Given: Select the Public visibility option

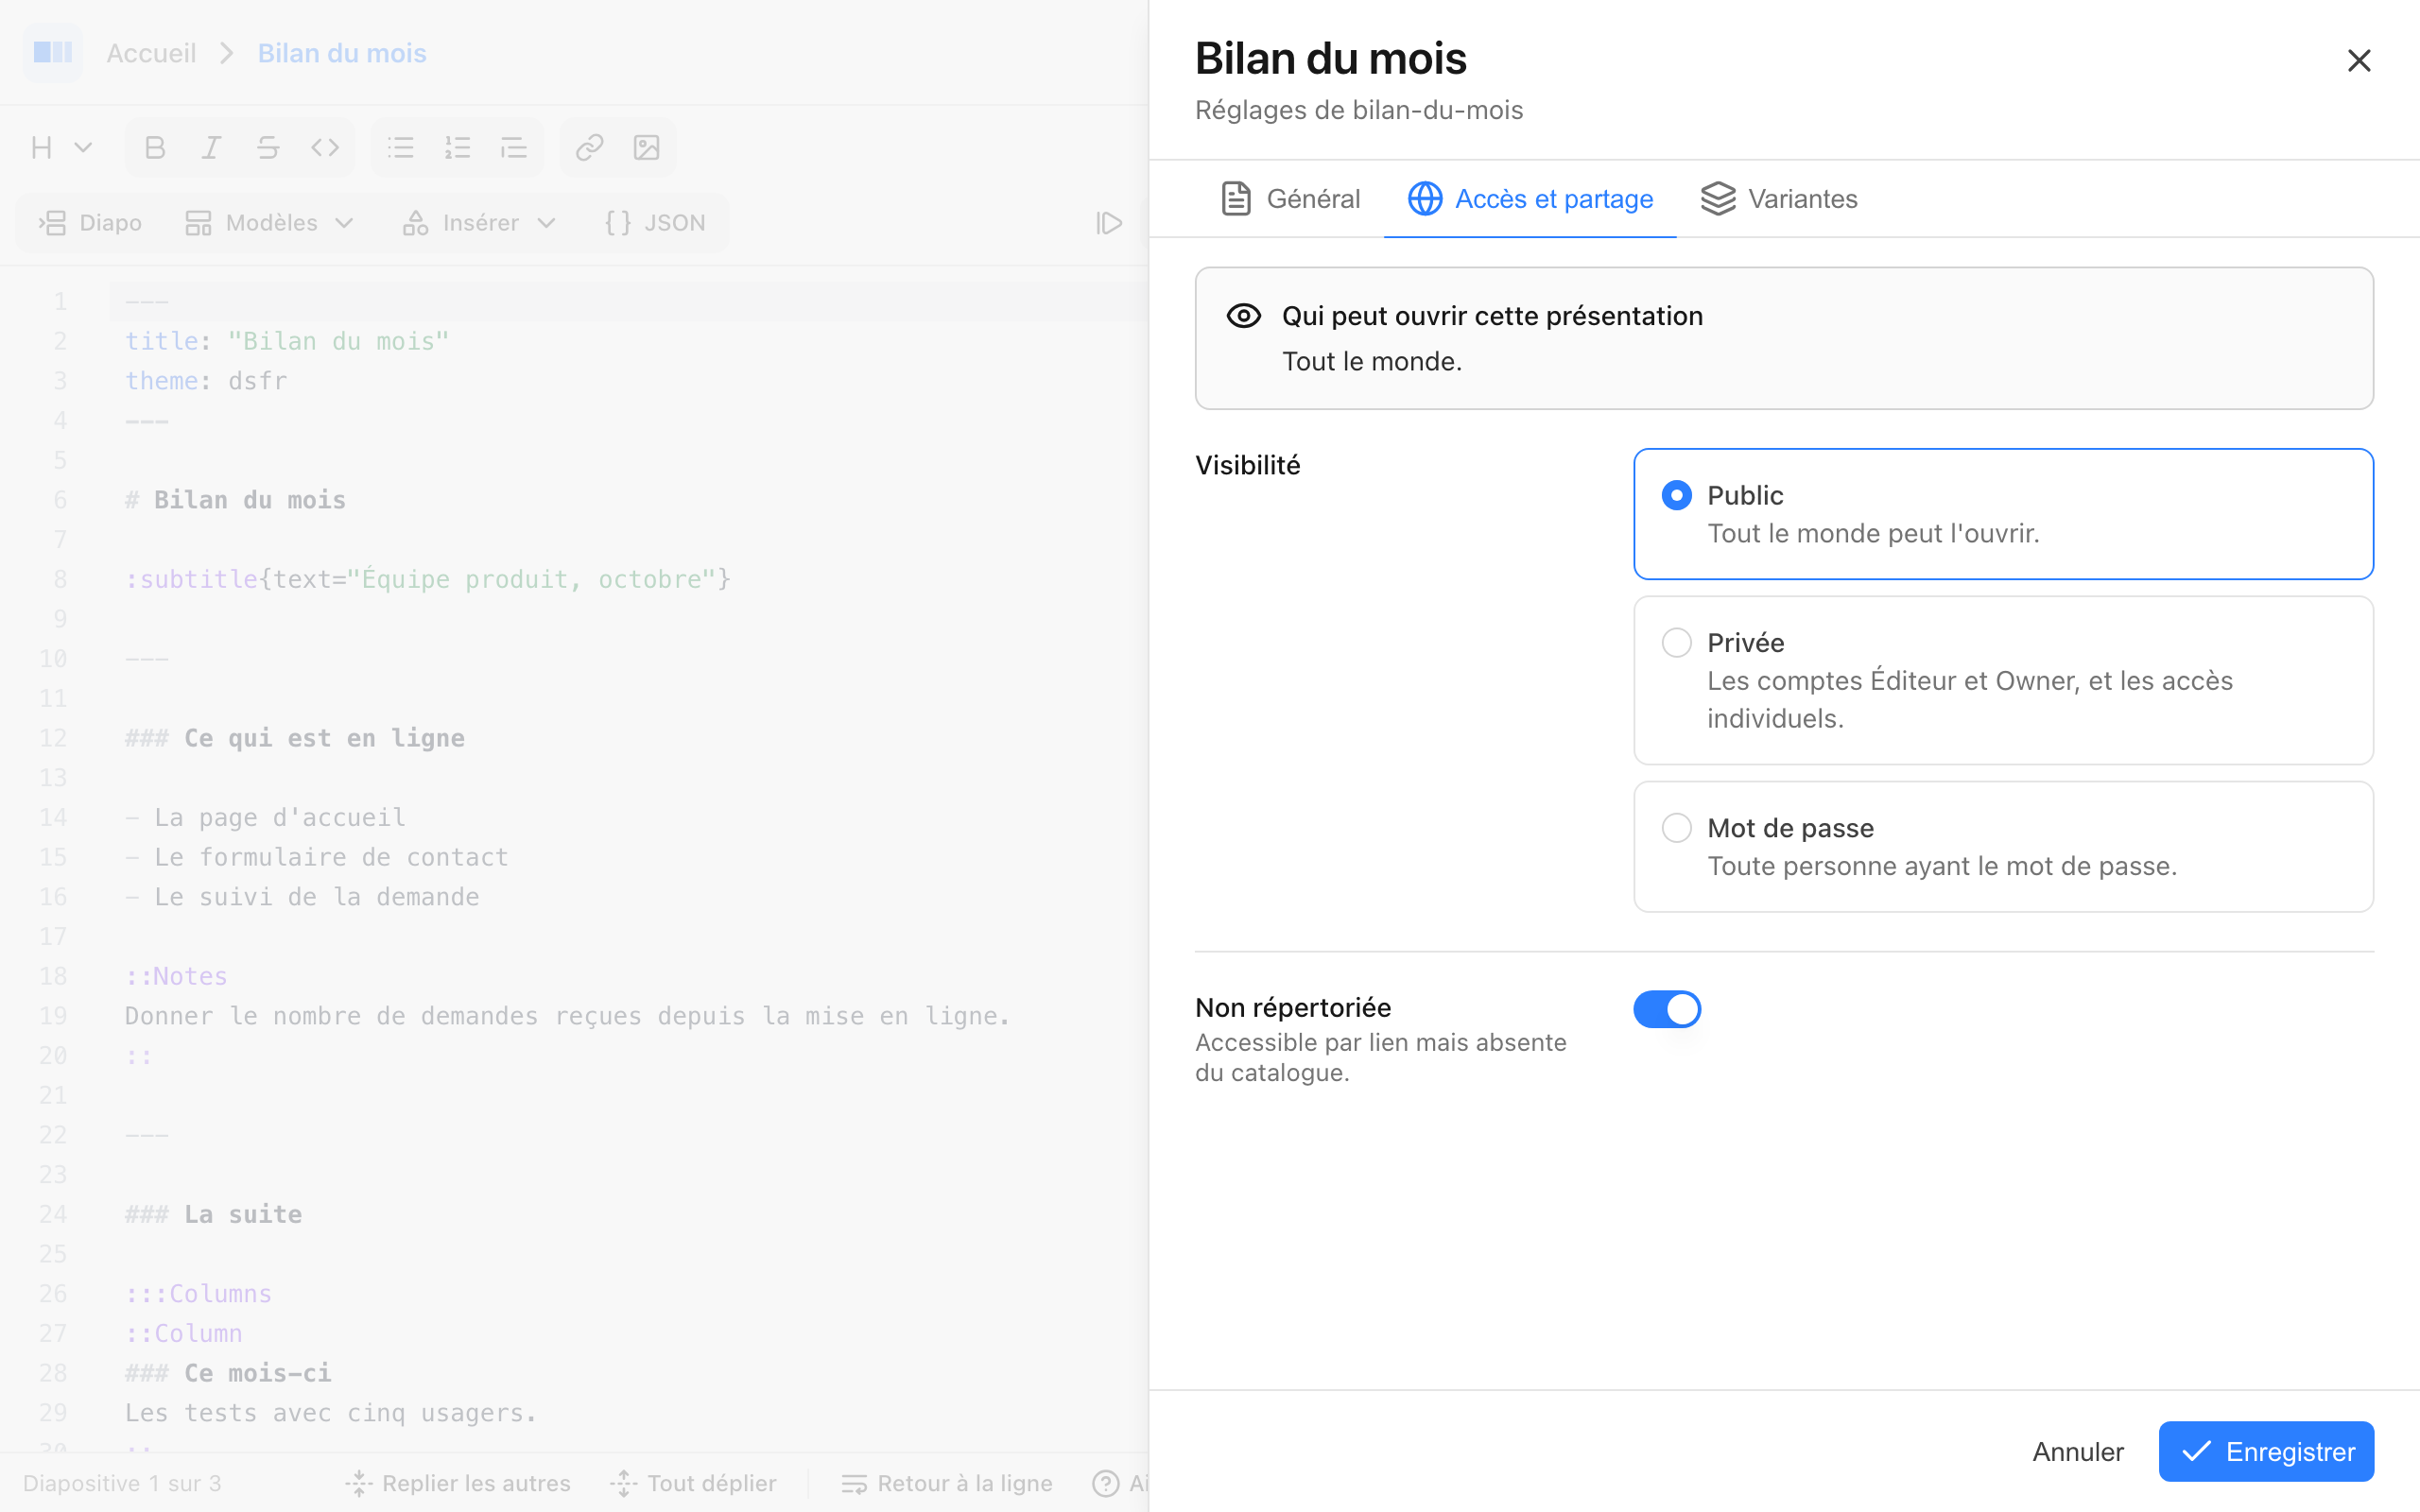Looking at the screenshot, I should coord(2003,514).
